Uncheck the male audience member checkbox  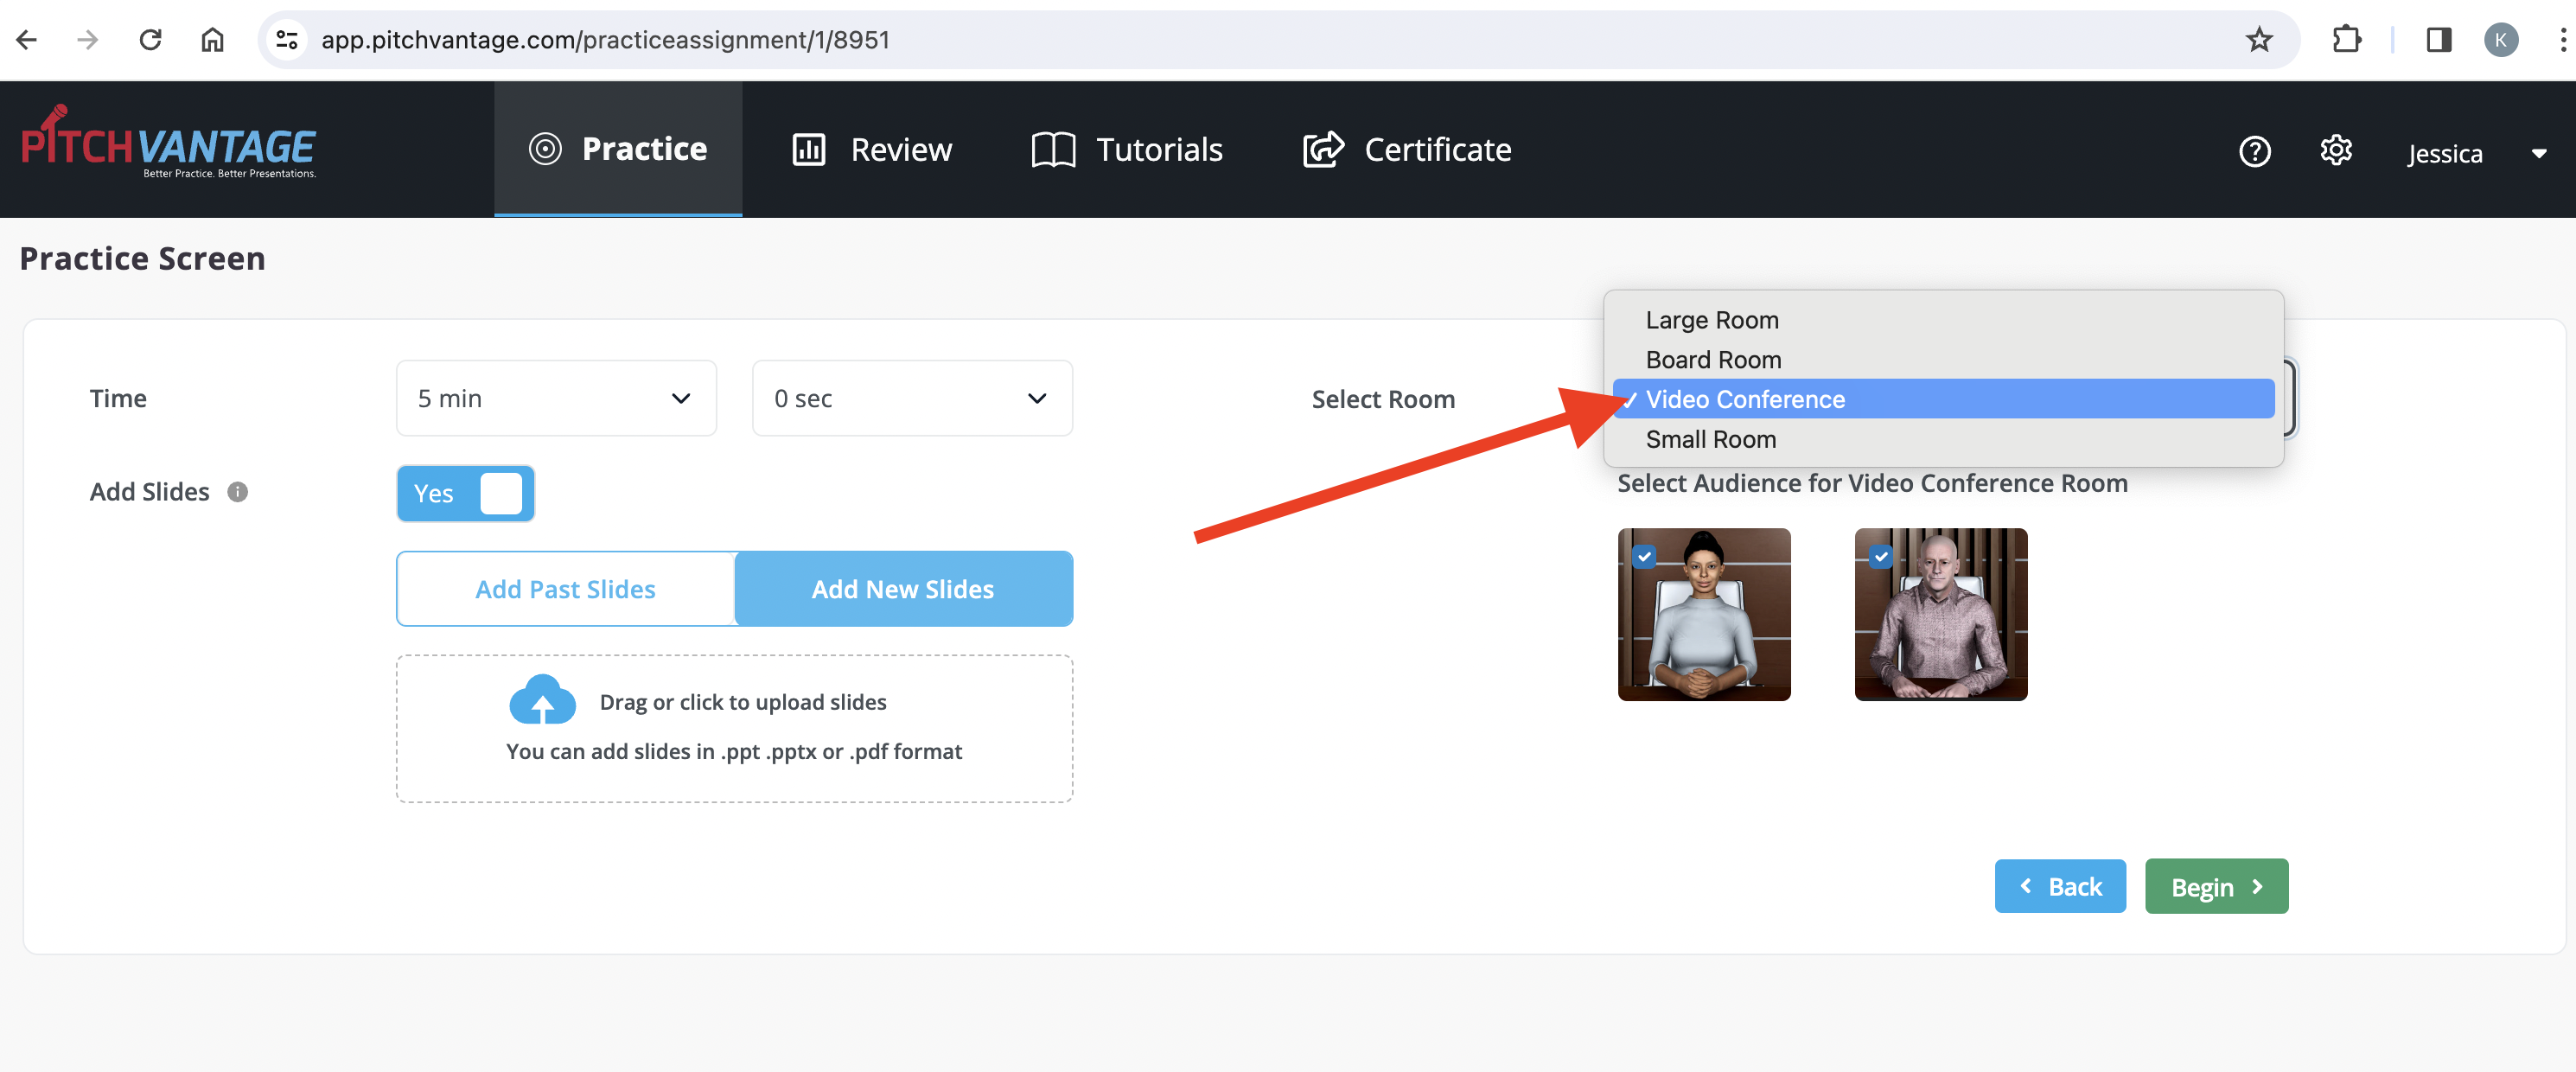(1880, 556)
